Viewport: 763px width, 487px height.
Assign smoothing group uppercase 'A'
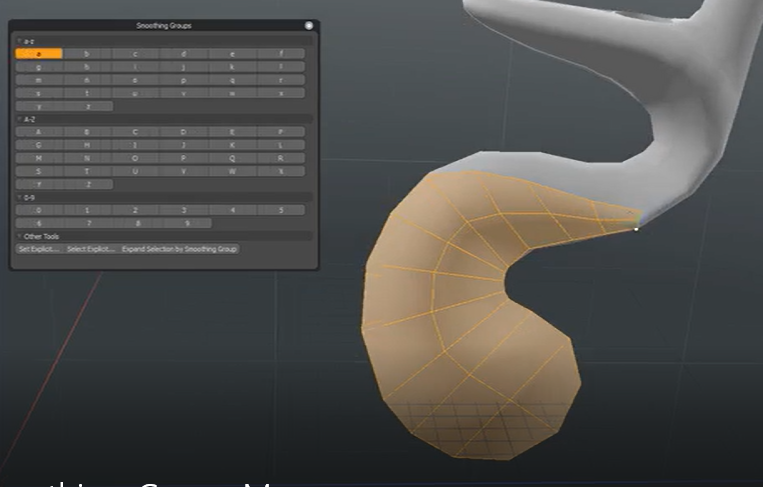tap(39, 132)
